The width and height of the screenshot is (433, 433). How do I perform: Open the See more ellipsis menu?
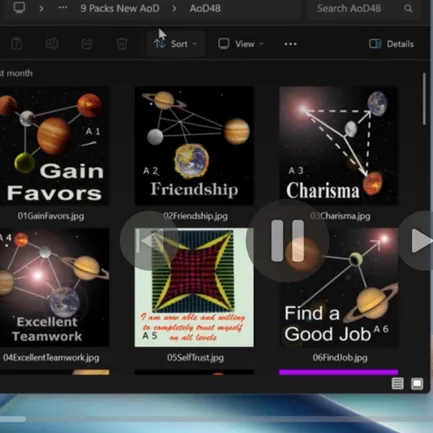[x=290, y=44]
